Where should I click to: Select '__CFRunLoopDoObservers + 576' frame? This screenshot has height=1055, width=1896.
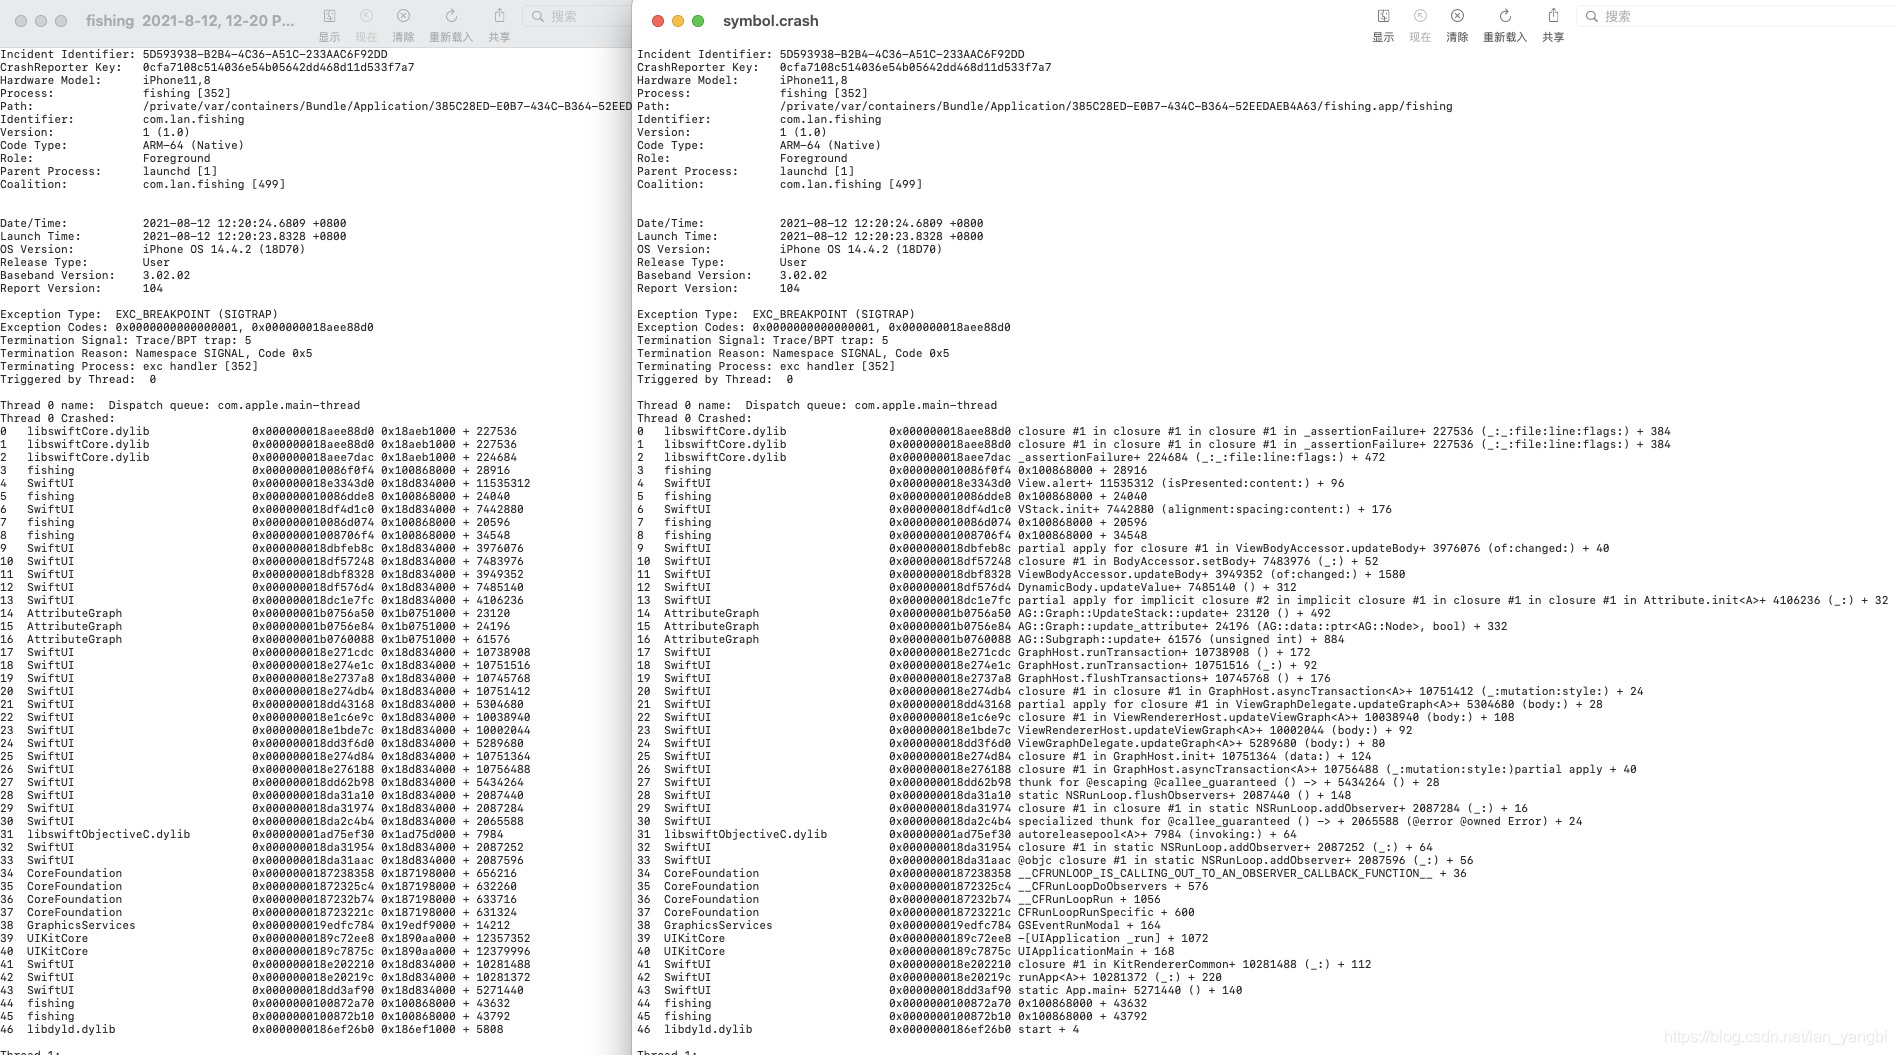[x=923, y=886]
